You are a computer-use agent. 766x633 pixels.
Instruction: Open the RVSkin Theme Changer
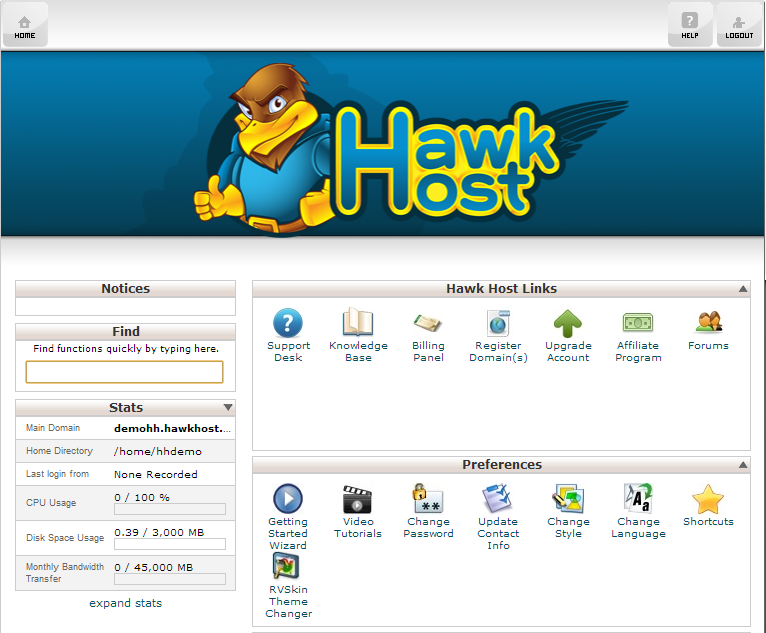288,567
